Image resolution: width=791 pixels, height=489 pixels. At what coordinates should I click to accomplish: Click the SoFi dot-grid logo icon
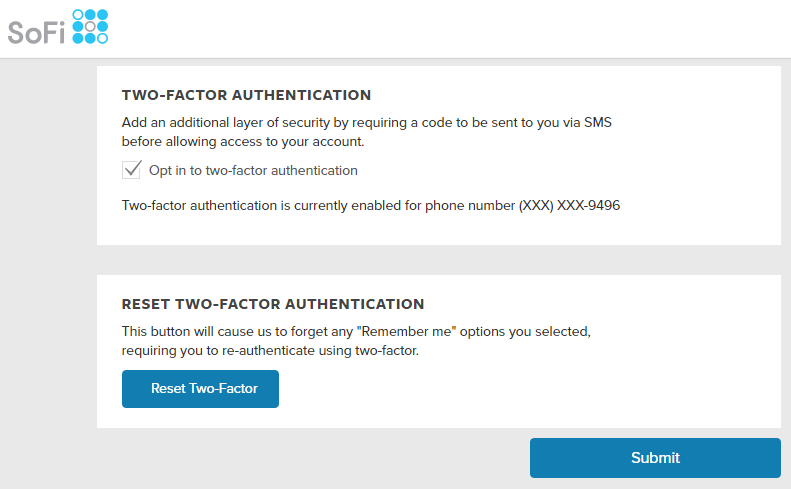tap(90, 26)
